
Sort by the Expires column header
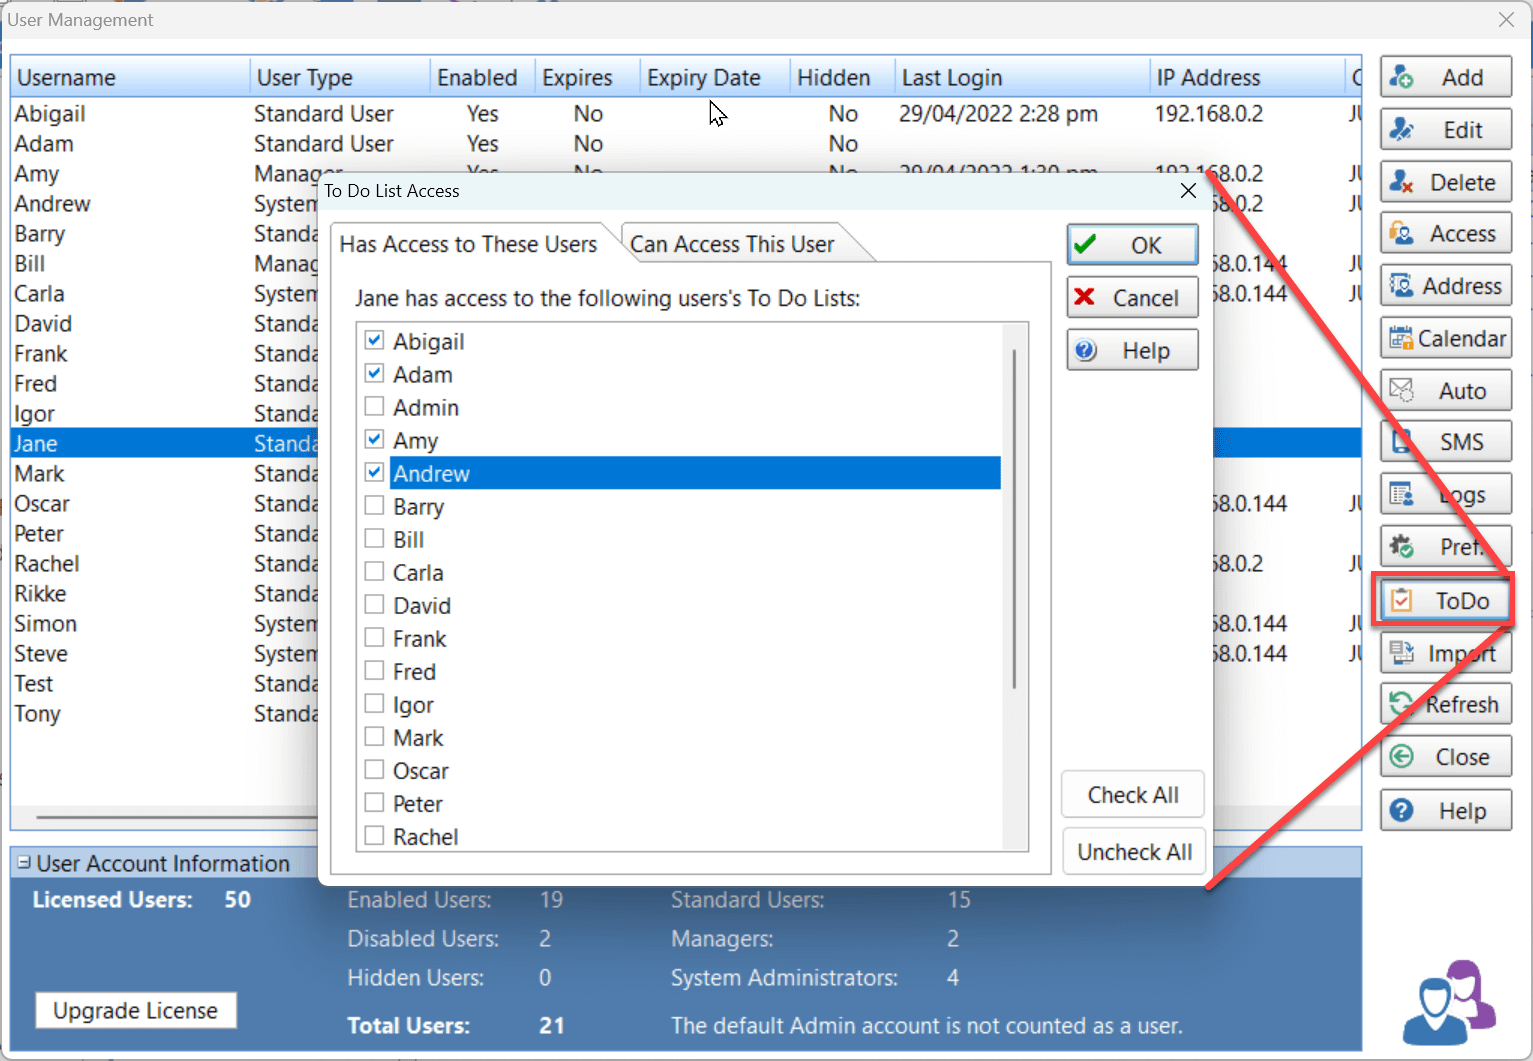coord(587,78)
